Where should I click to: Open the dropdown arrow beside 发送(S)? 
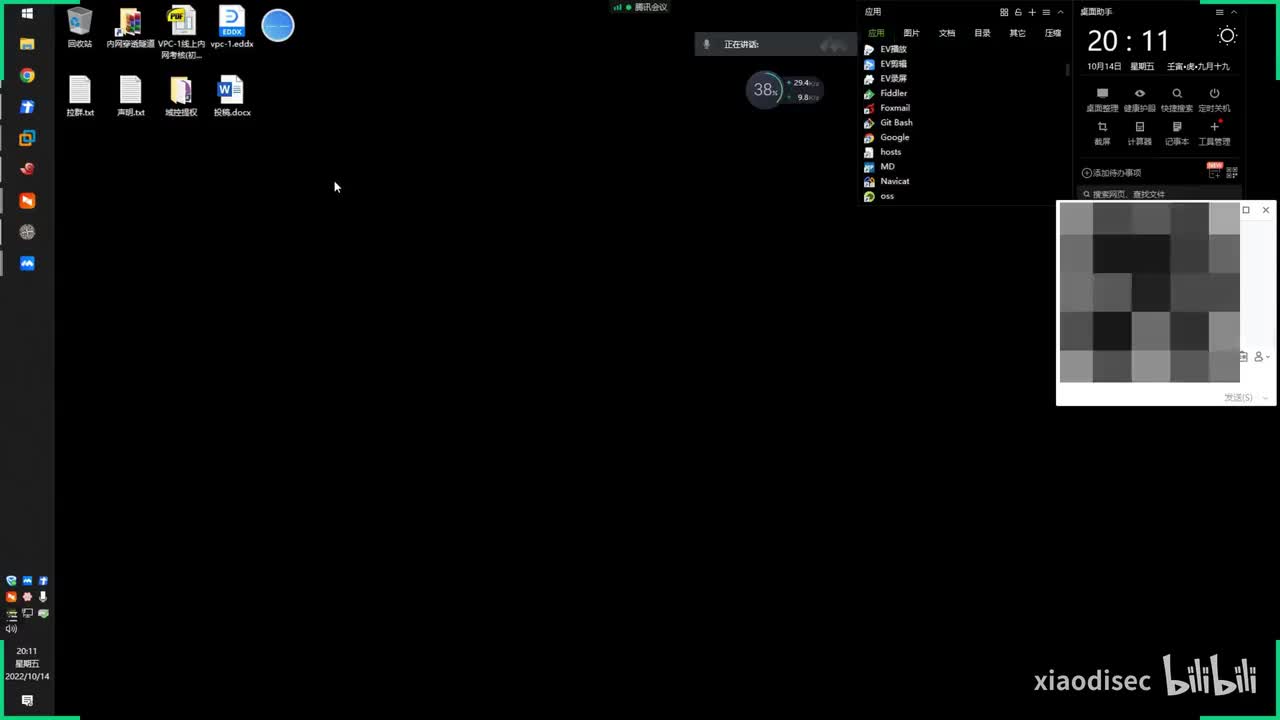click(1265, 397)
